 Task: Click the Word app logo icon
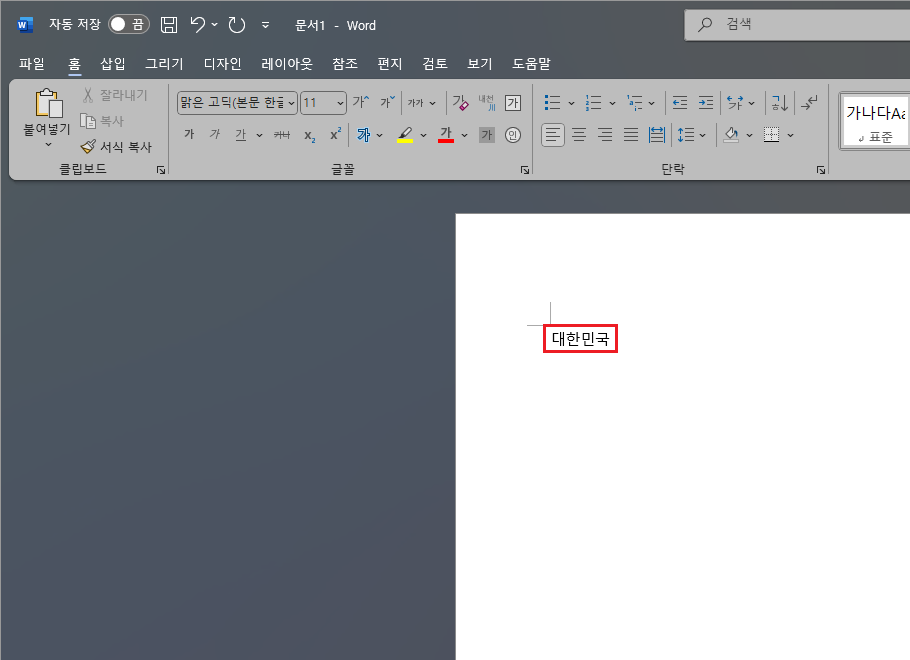tap(25, 25)
